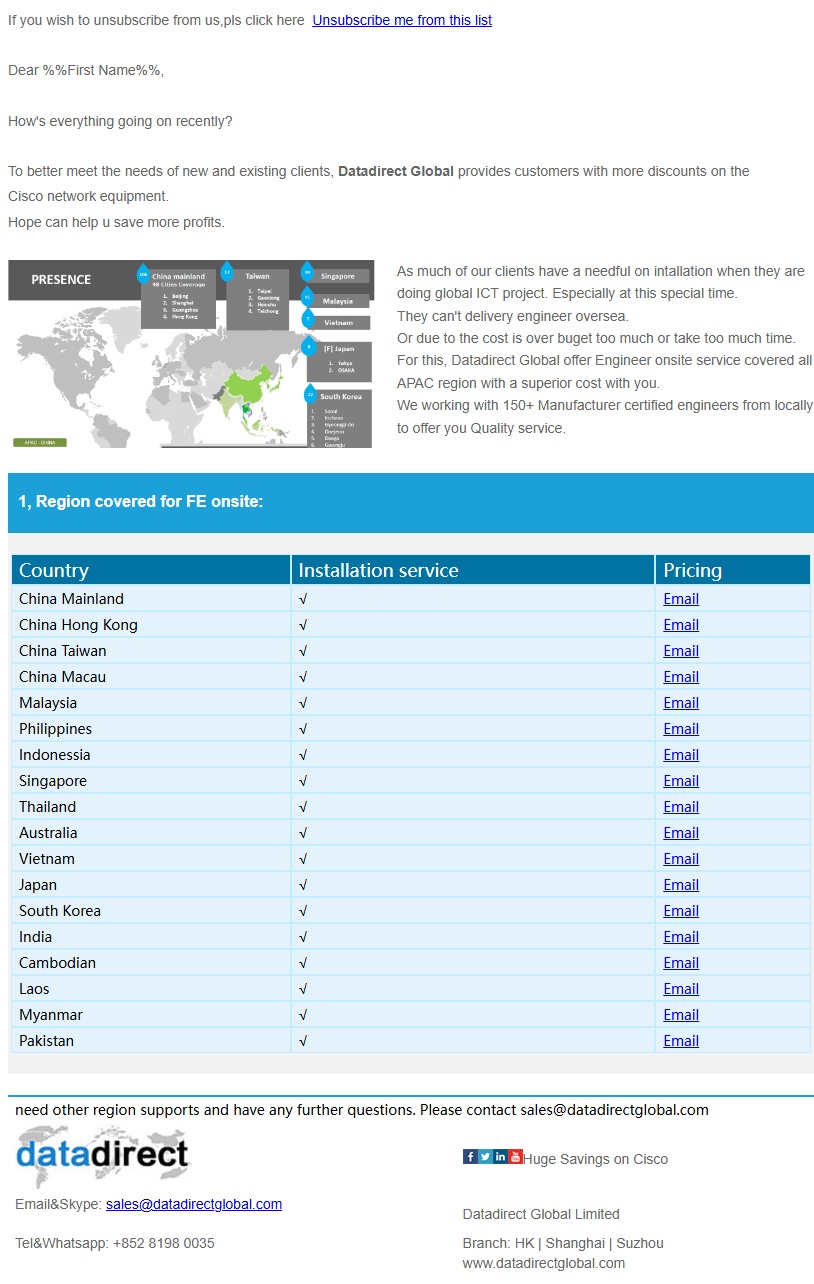Open Email pricing link for South Korea
Image resolution: width=814 pixels, height=1284 pixels.
681,911
